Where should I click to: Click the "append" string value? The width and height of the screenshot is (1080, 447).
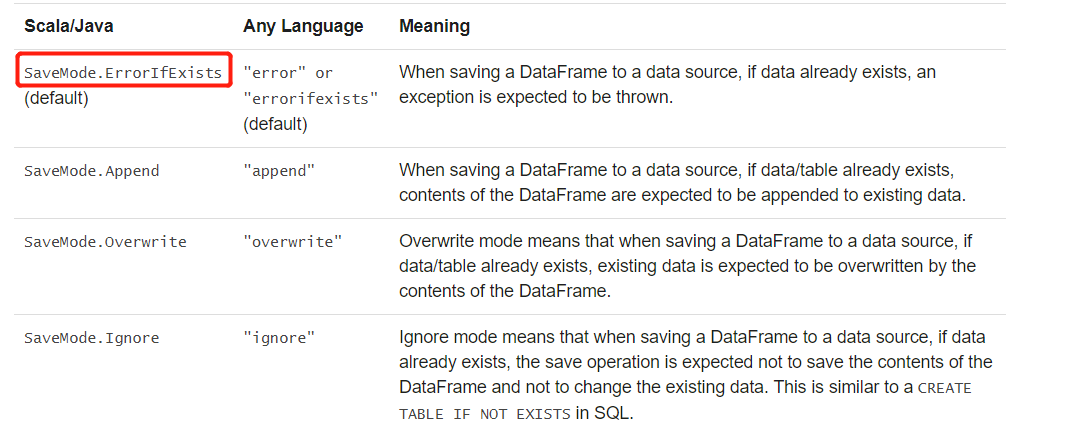tap(279, 171)
